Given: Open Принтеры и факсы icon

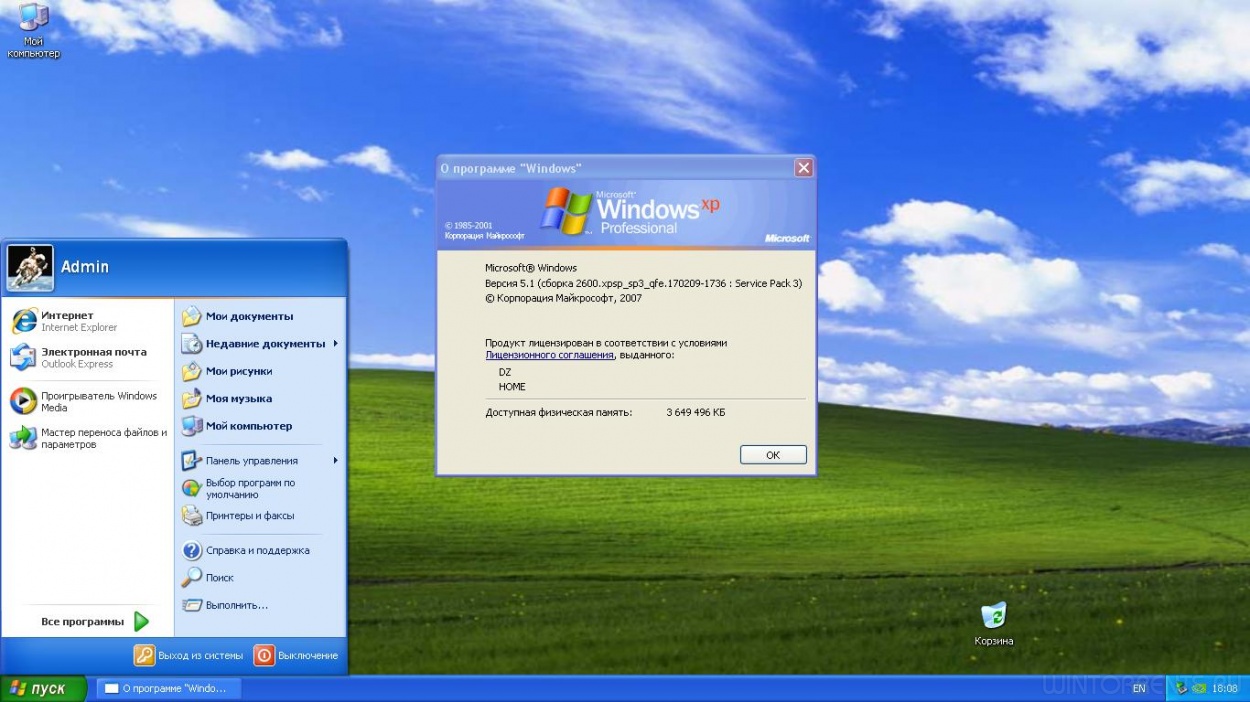Looking at the screenshot, I should (x=192, y=516).
